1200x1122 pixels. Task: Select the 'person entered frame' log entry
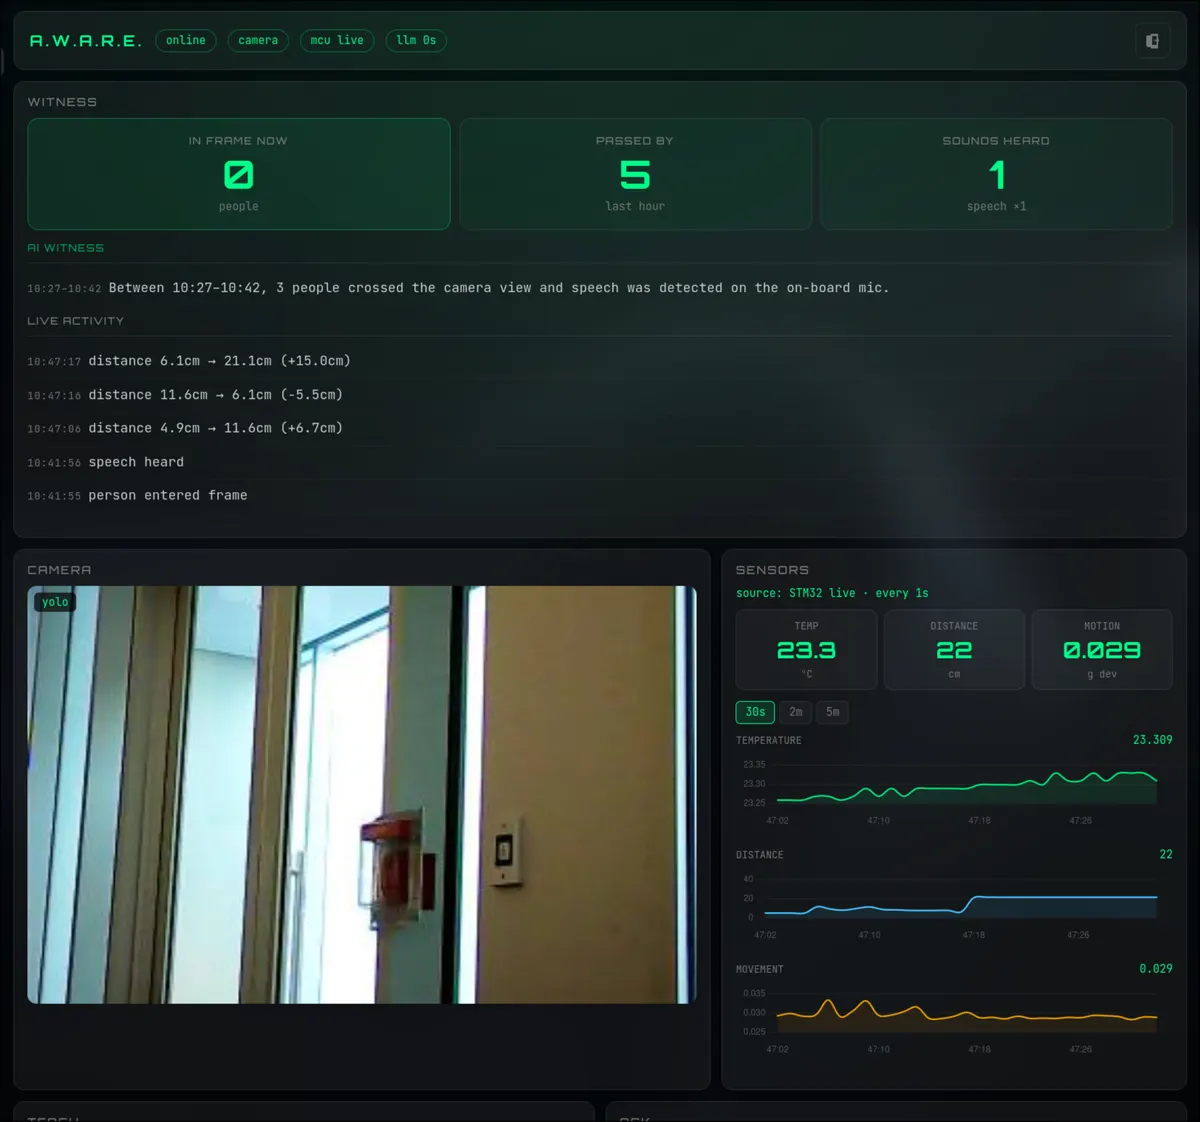tap(600, 495)
